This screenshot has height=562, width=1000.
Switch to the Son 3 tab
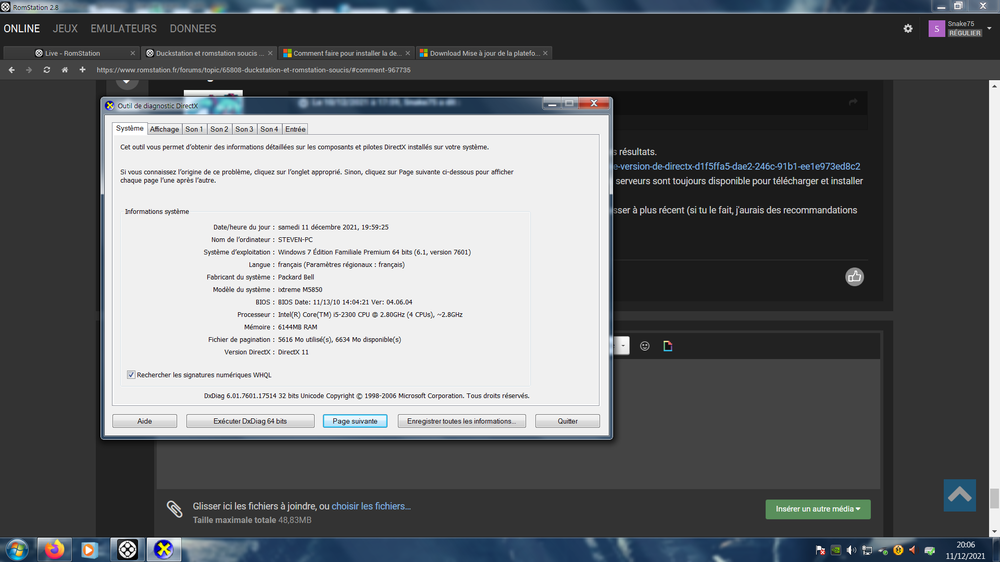(244, 129)
